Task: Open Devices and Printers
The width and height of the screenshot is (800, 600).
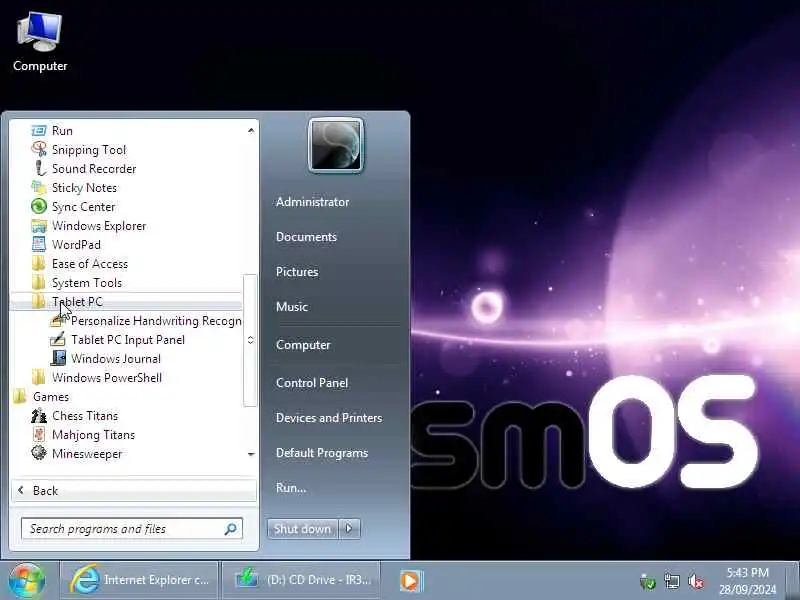Action: [329, 418]
